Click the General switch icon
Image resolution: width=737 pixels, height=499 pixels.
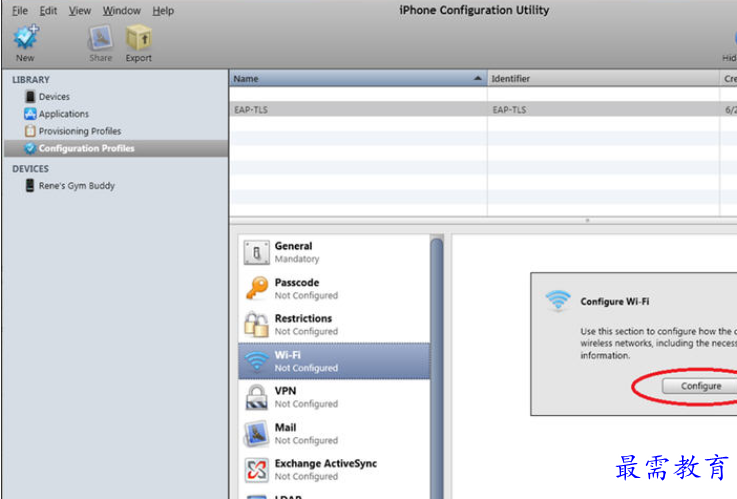pyautogui.click(x=257, y=252)
